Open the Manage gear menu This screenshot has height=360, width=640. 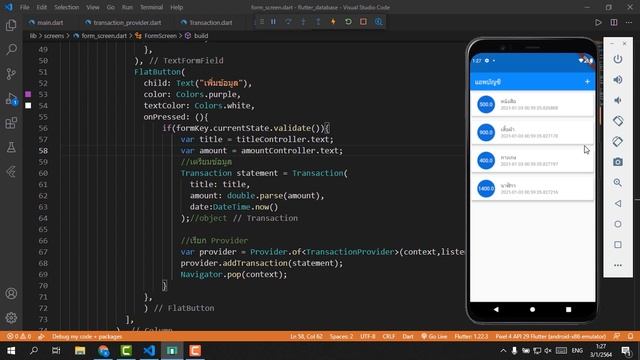click(11, 318)
